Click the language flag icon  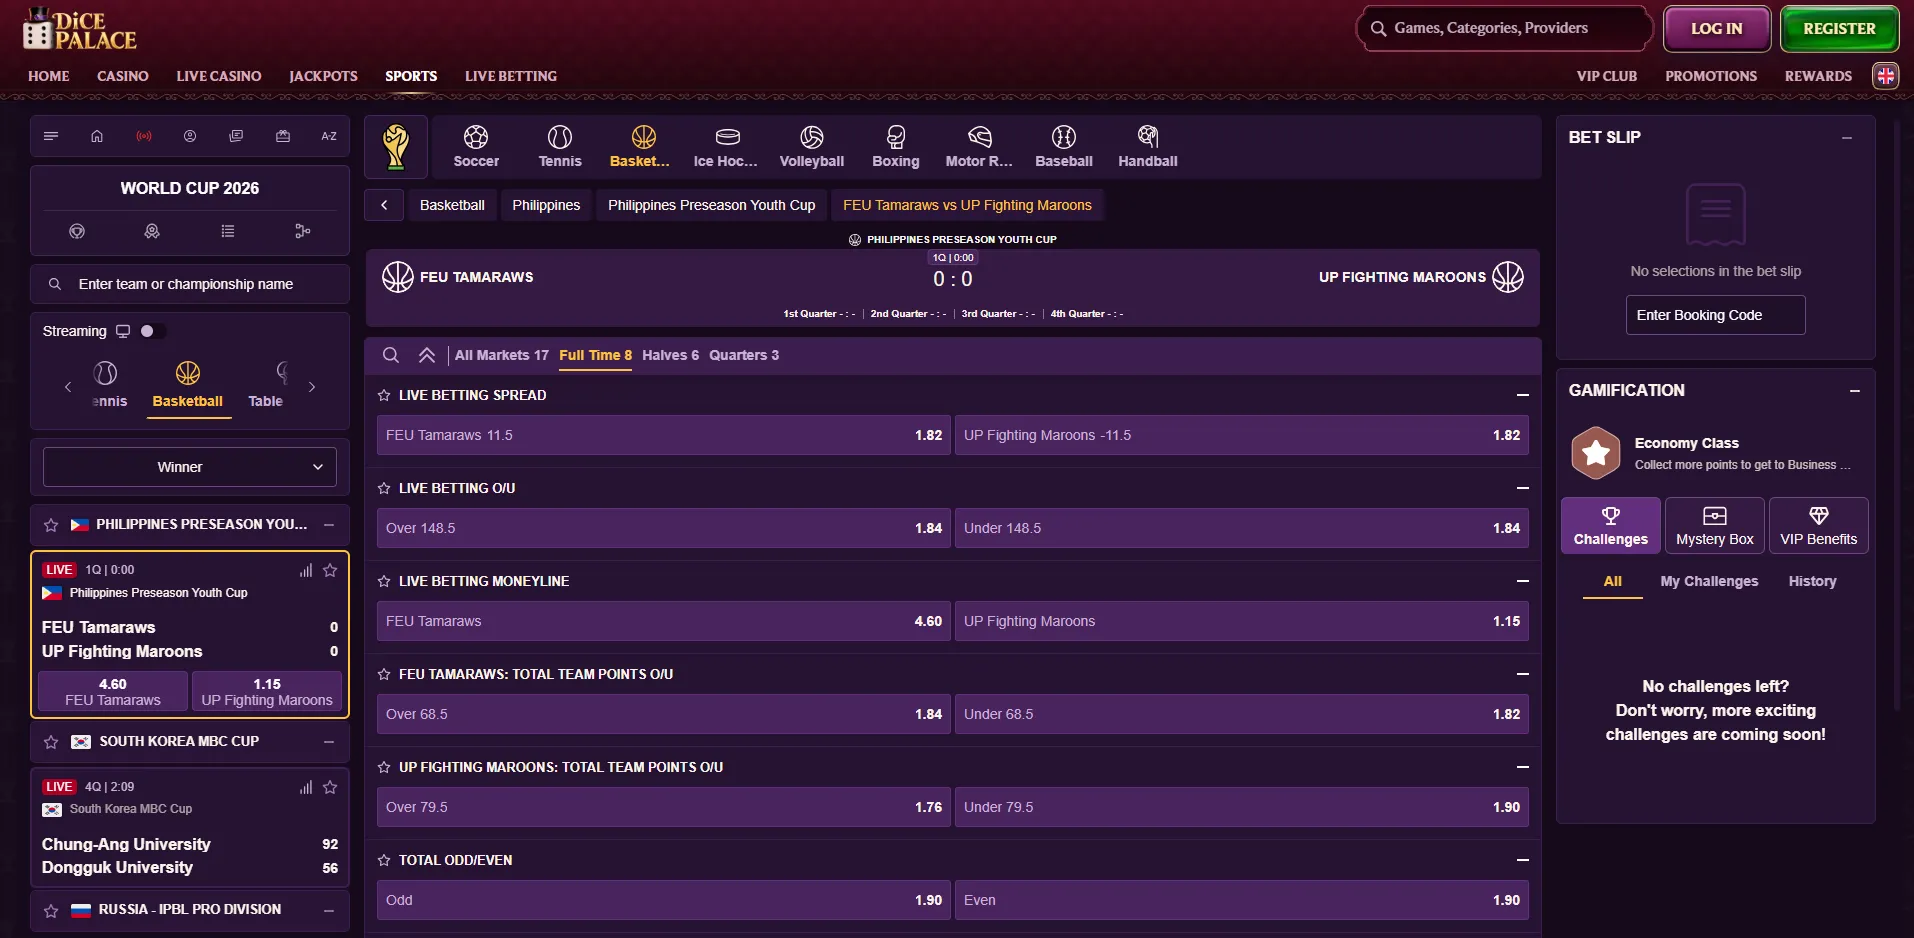point(1886,76)
